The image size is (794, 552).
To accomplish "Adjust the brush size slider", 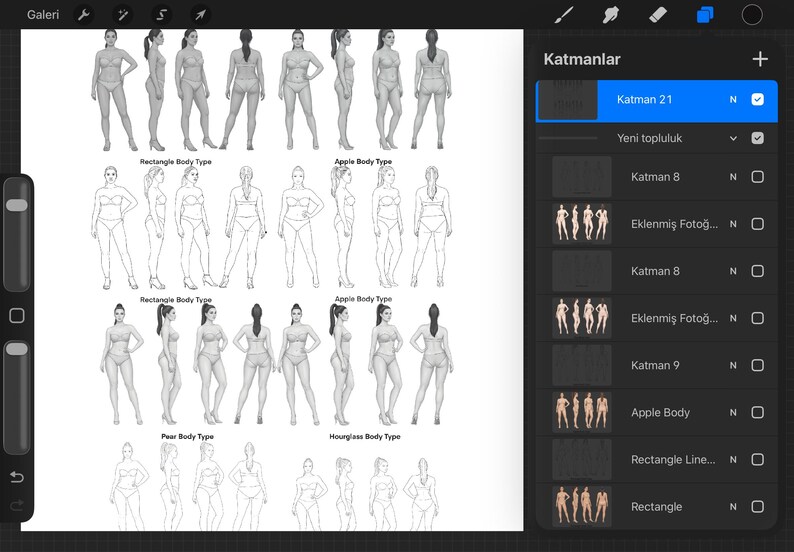I will coord(17,233).
